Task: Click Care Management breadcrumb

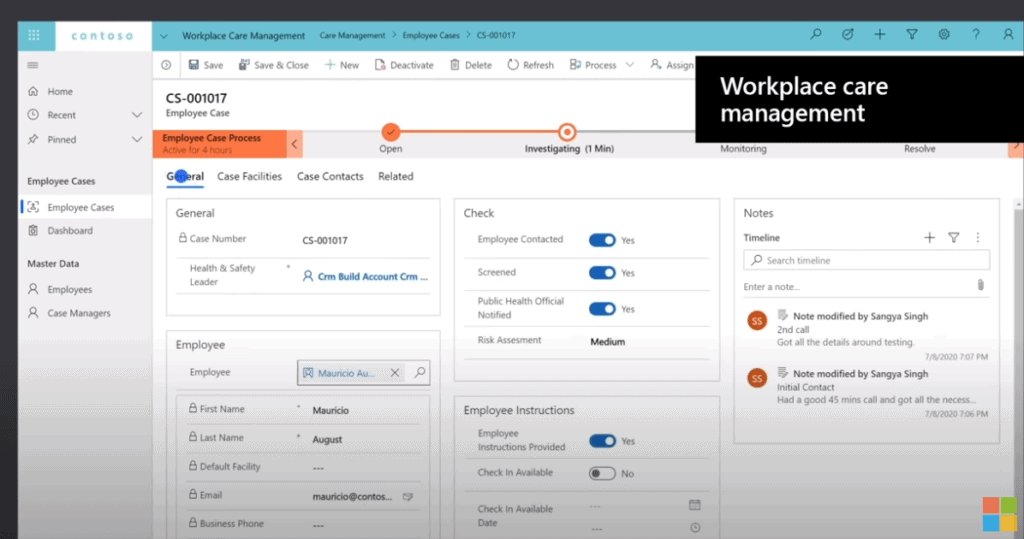Action: click(352, 35)
